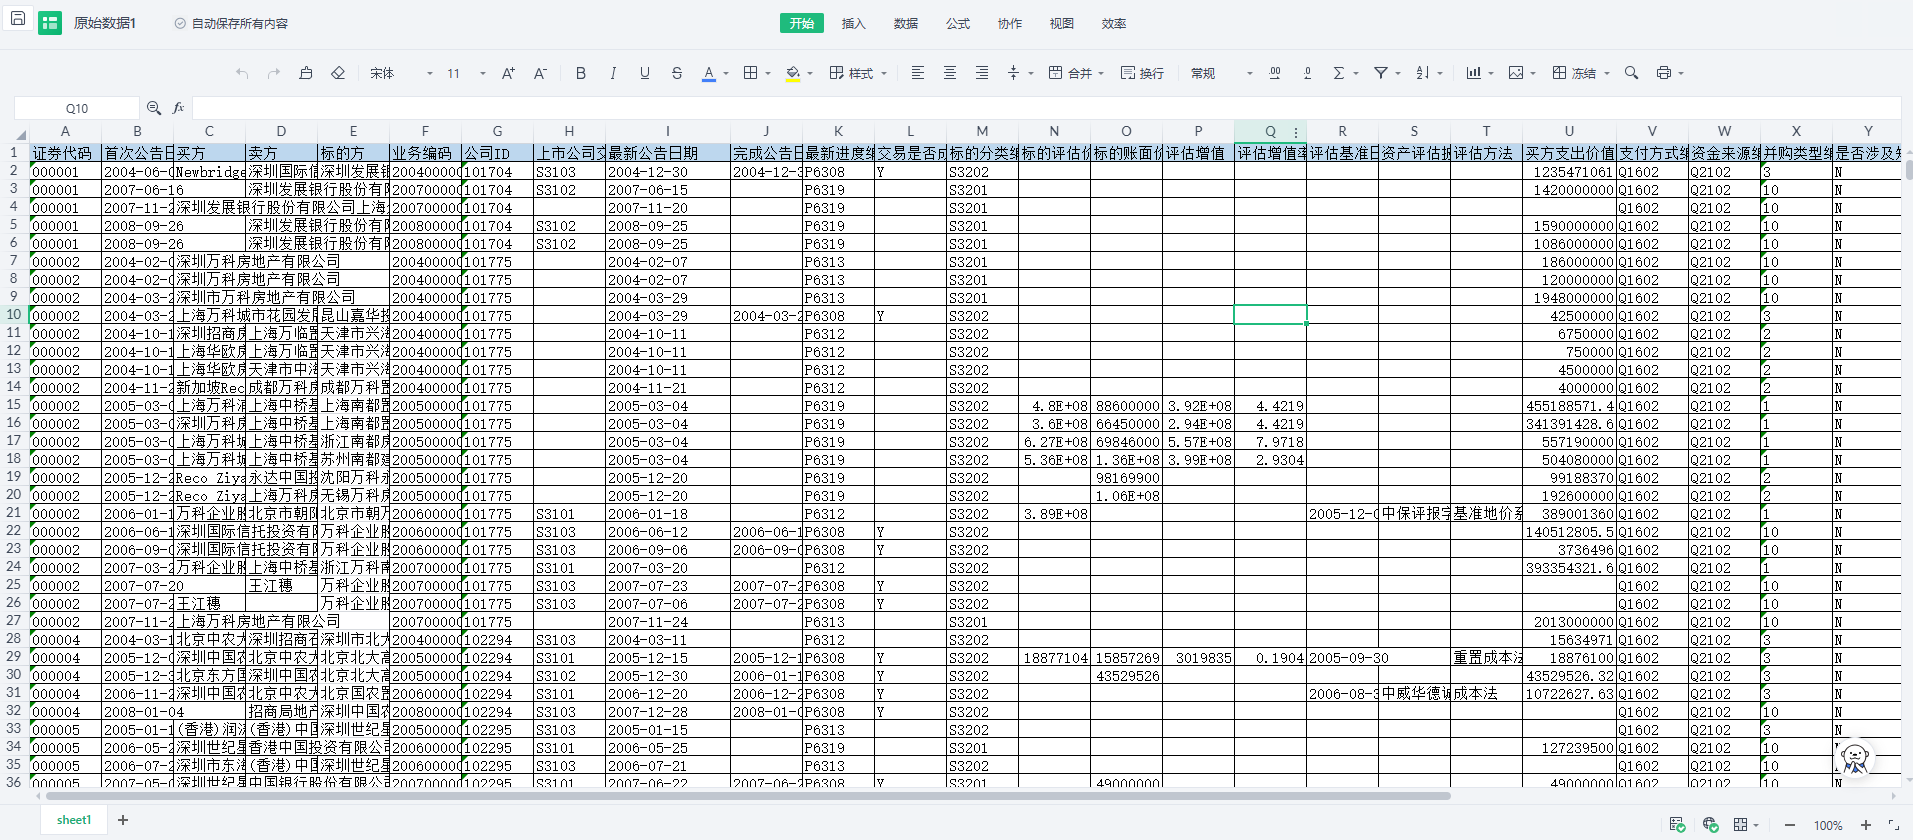Apply the yellow fill color bucket

tap(793, 73)
